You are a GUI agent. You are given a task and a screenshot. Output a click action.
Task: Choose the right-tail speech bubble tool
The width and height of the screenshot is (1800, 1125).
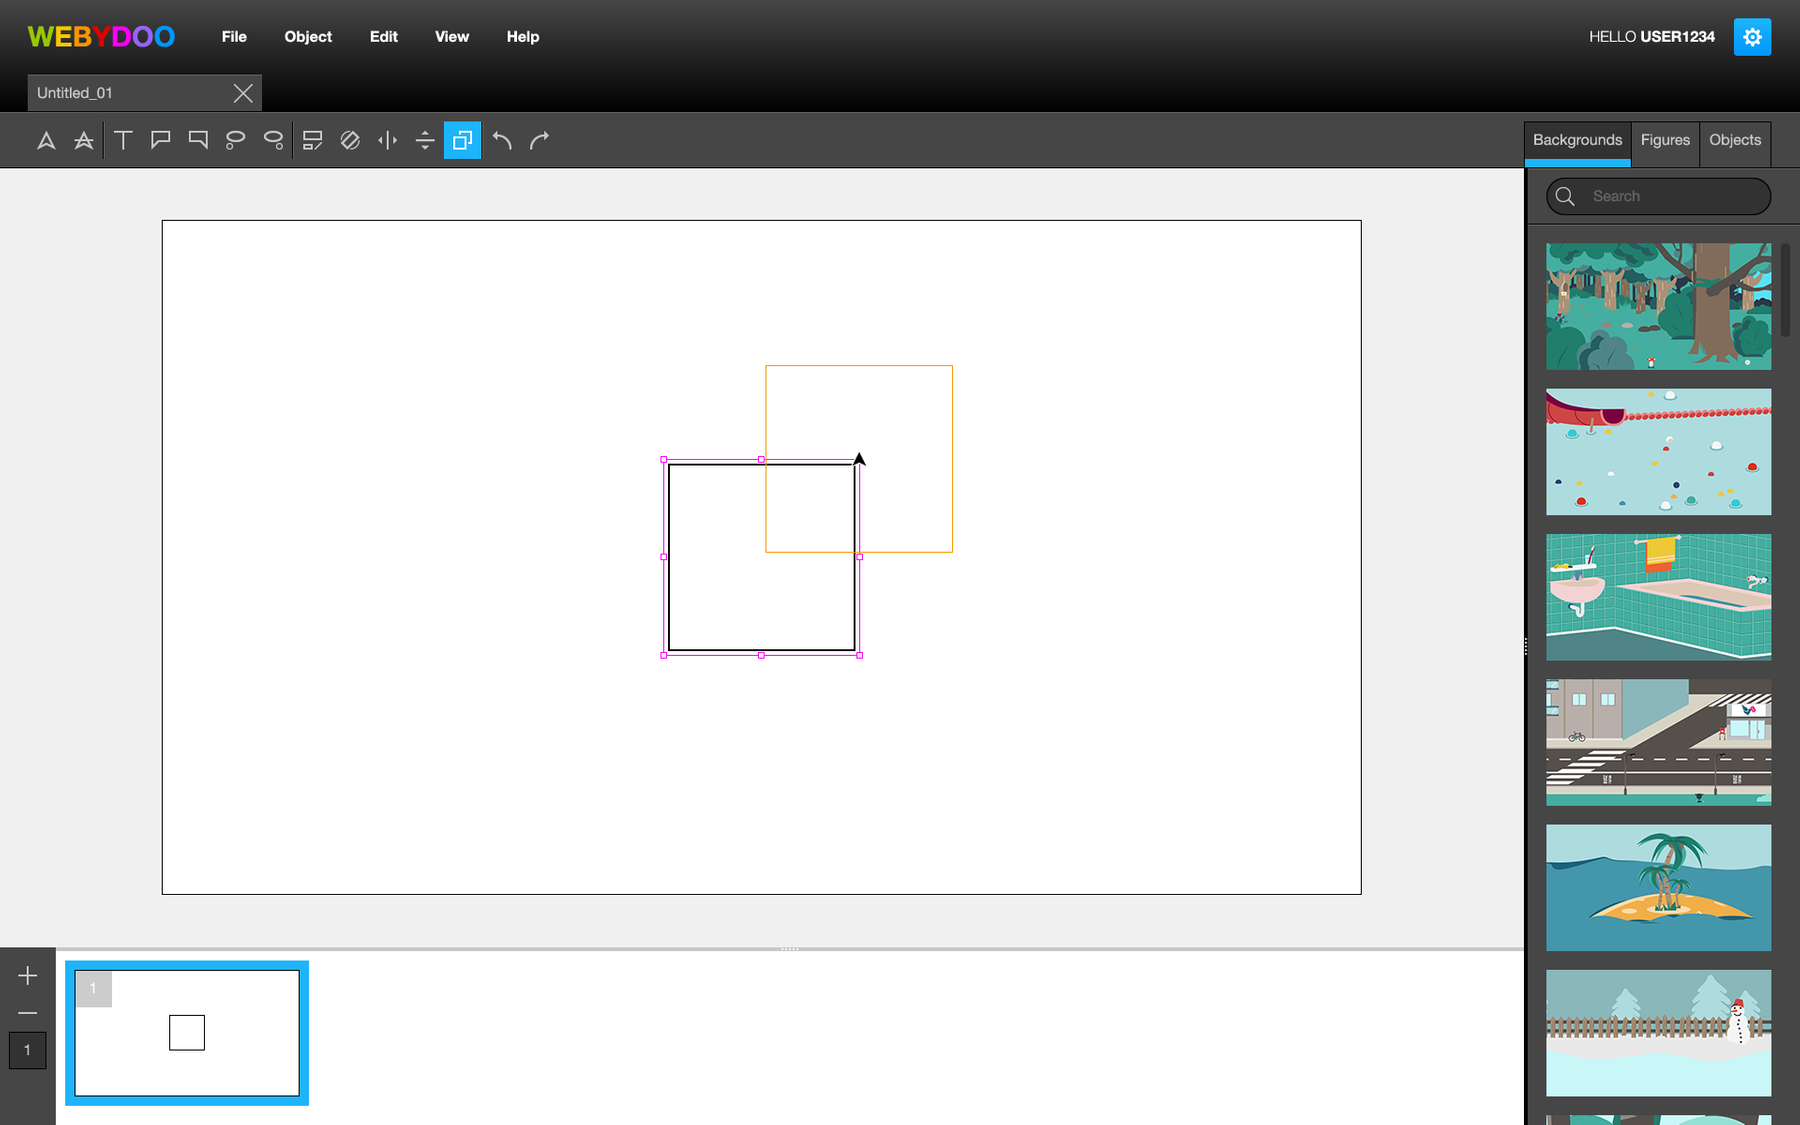pyautogui.click(x=198, y=141)
